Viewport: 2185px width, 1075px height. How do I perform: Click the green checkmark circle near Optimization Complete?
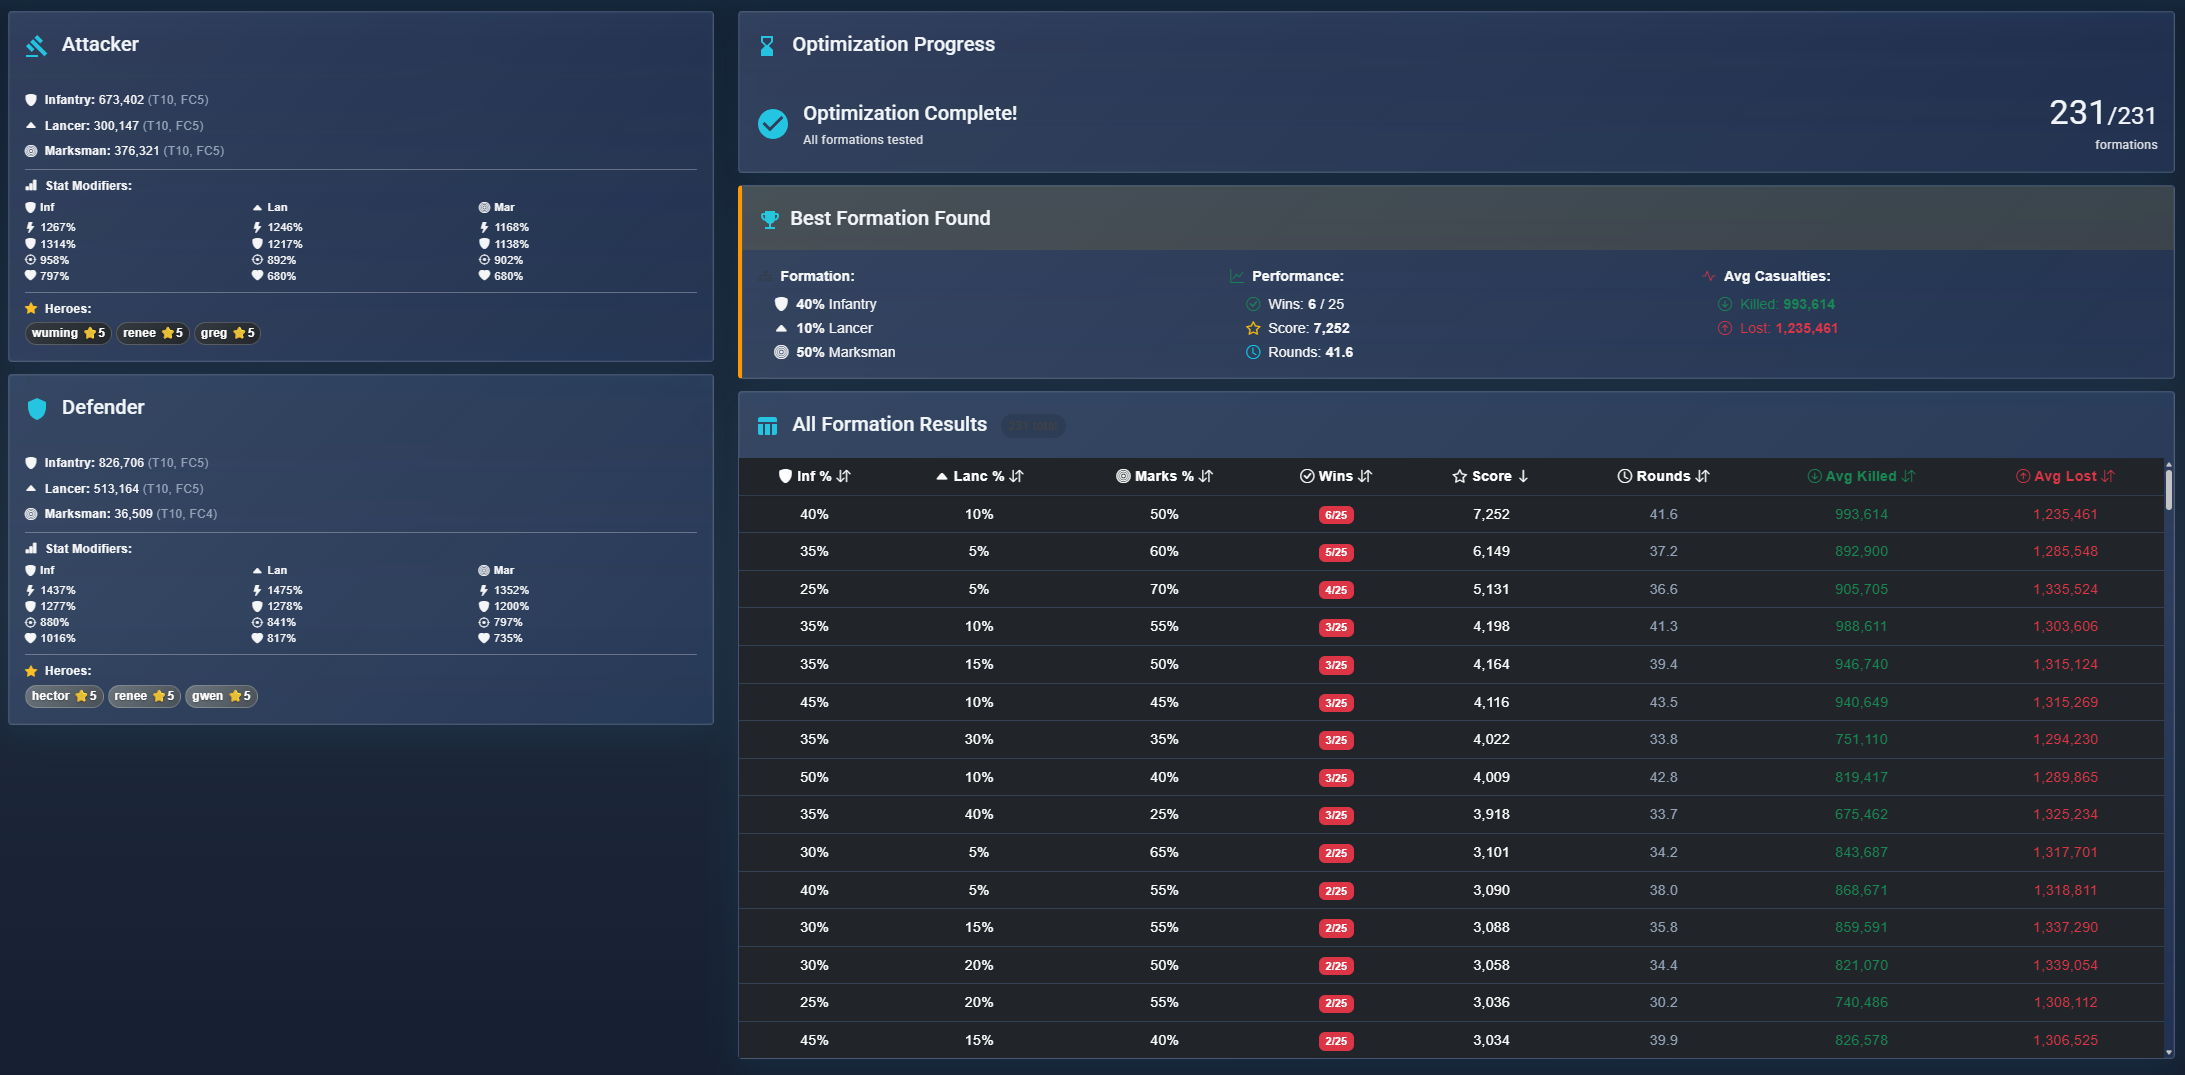[x=771, y=124]
